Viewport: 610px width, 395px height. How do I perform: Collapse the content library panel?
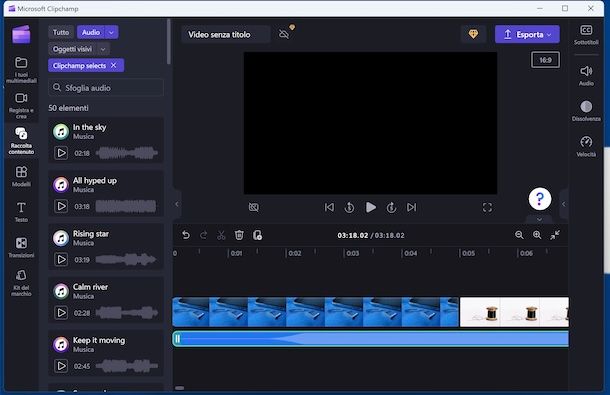point(177,204)
